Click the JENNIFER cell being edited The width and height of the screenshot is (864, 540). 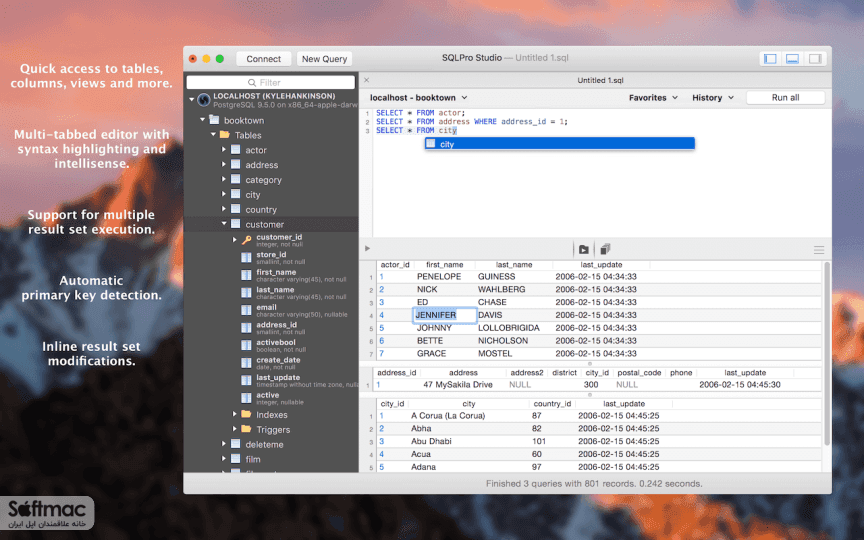pos(445,315)
